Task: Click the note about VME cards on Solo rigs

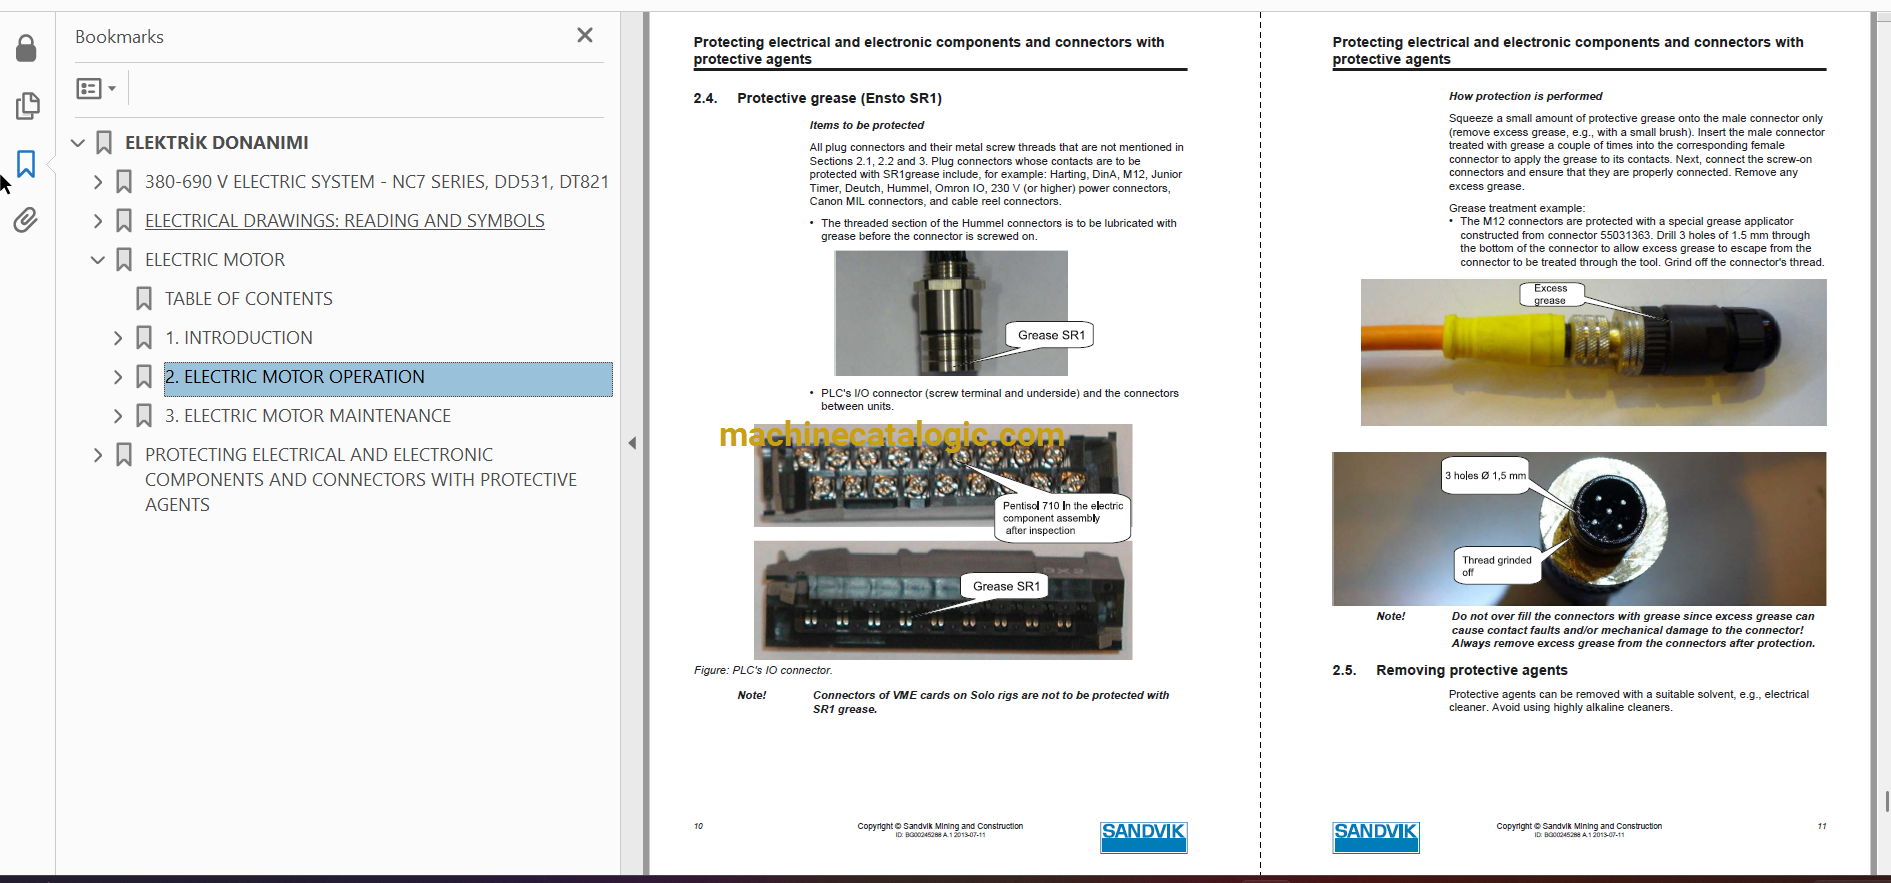Action: [990, 702]
